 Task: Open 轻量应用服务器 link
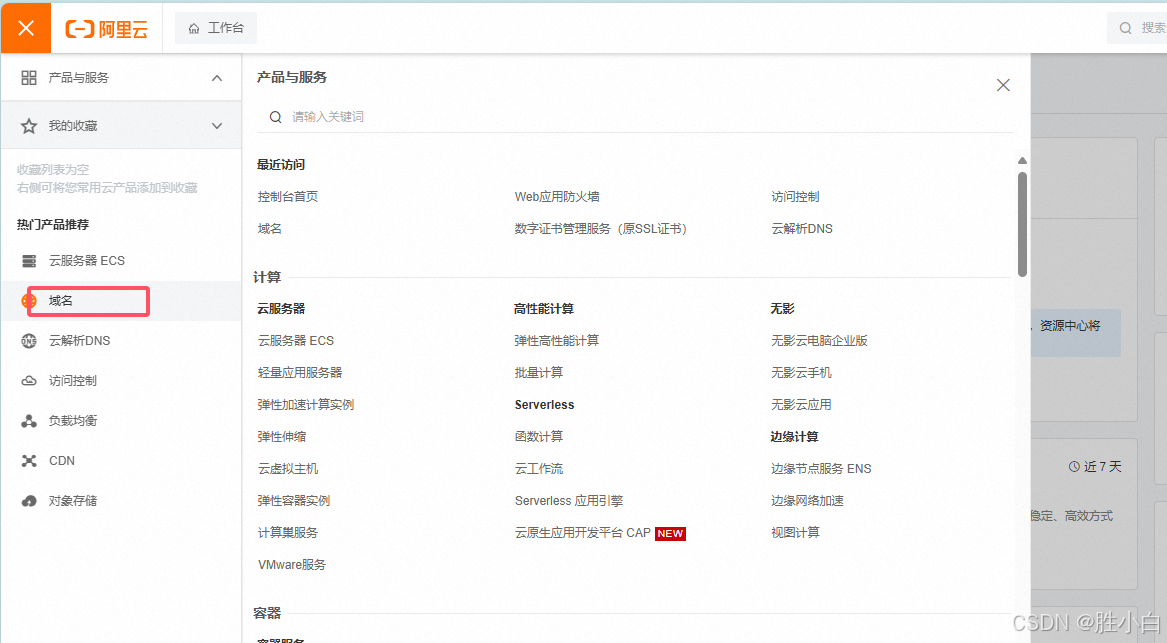[x=300, y=373]
